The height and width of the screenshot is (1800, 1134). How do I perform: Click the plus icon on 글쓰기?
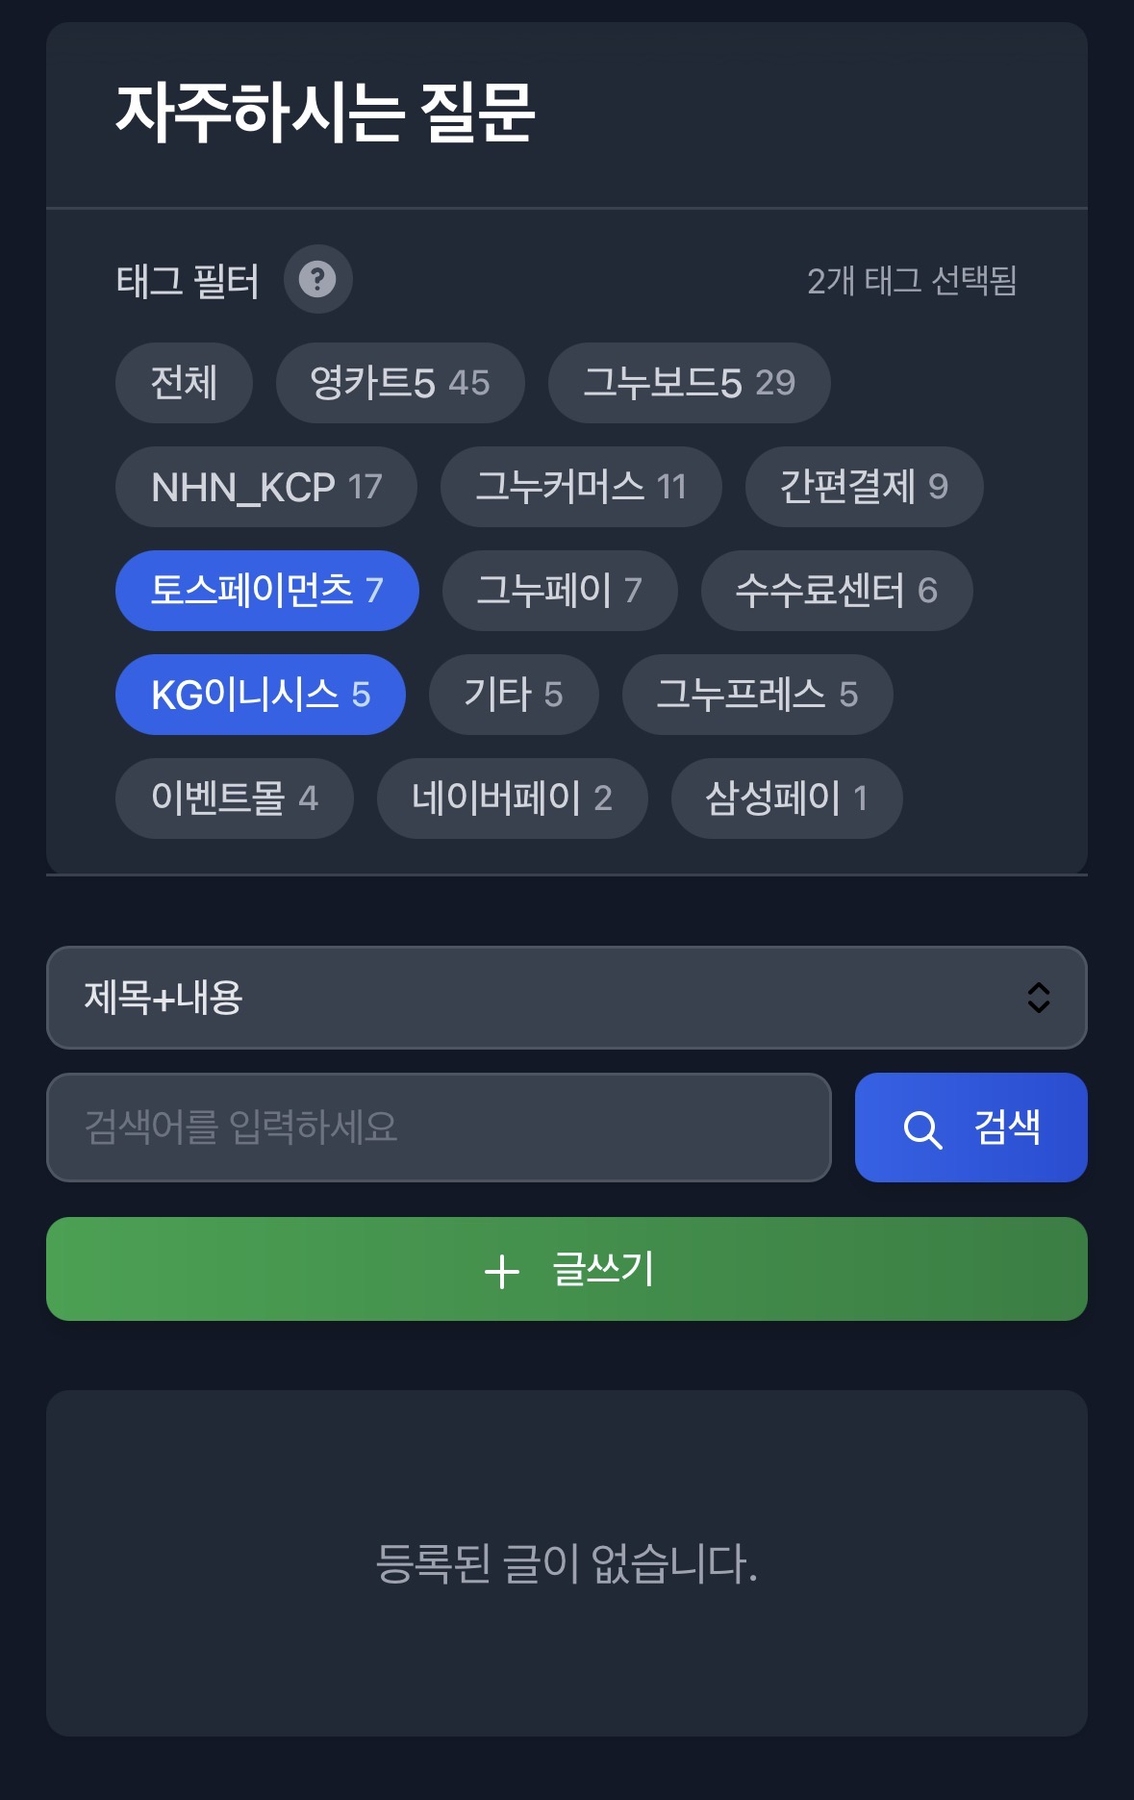pyautogui.click(x=501, y=1271)
